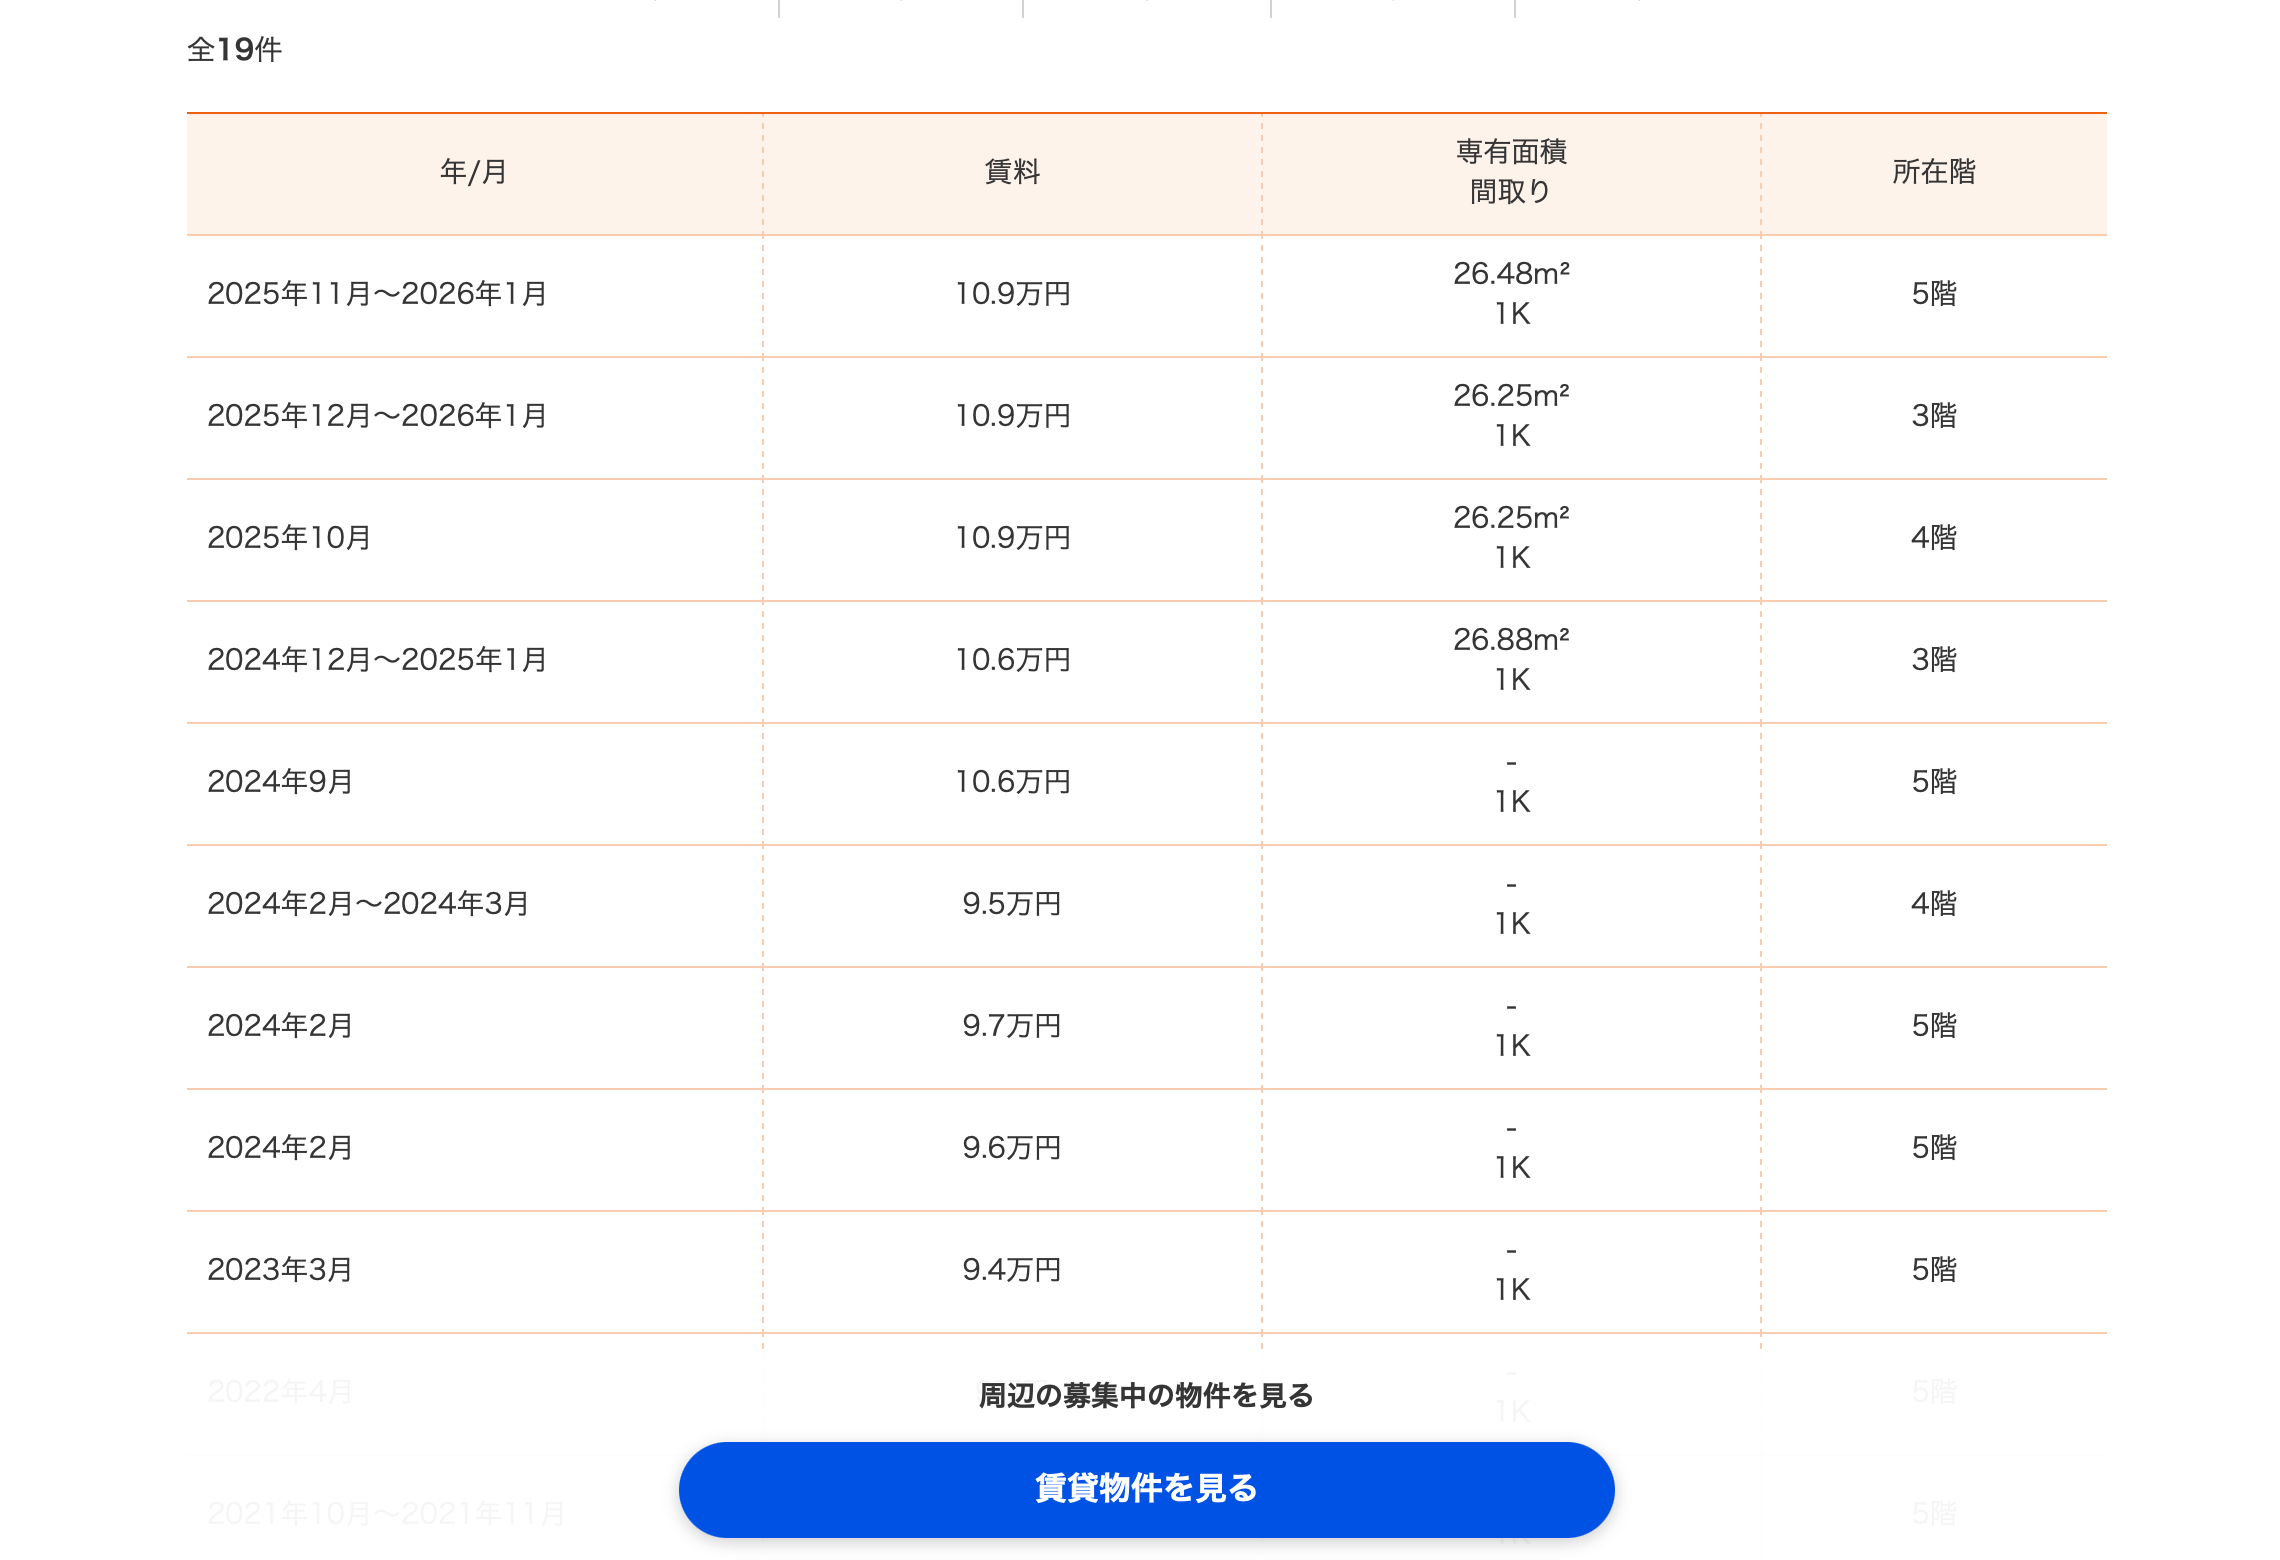
Task: Click the 周辺の募集中の物件を見る text
Action: (x=1146, y=1395)
